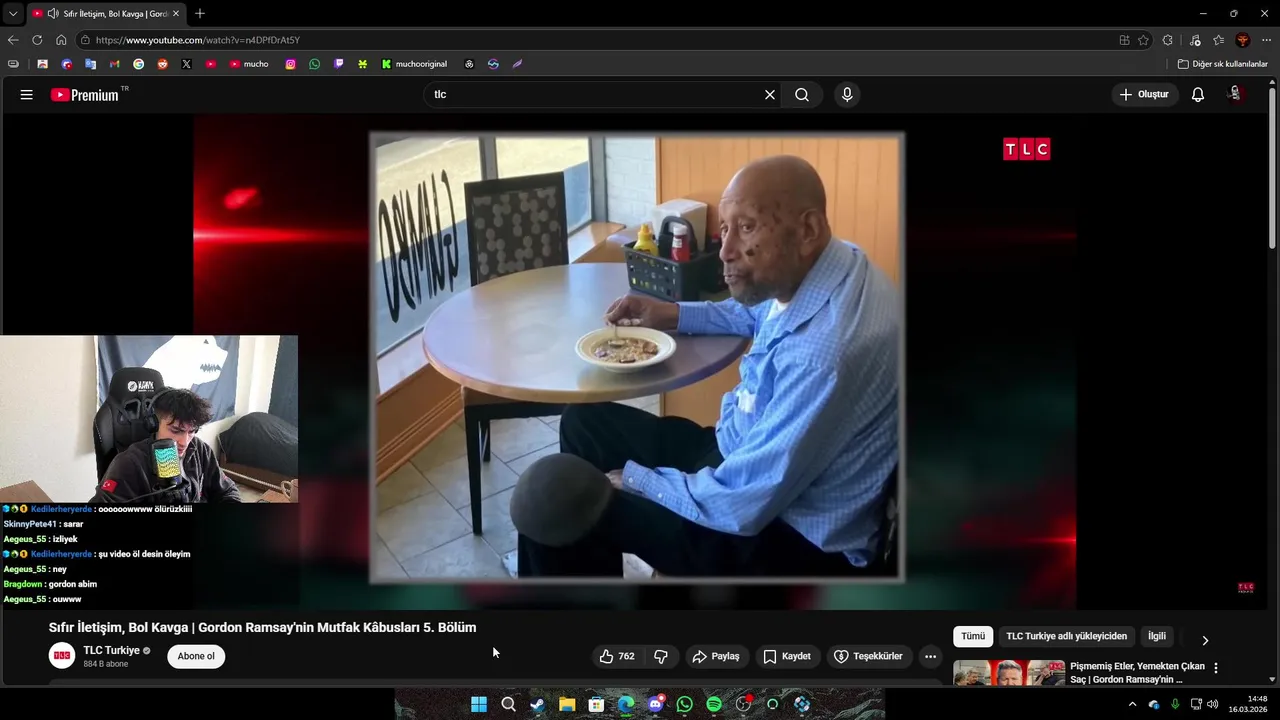Open the favorites list star icon
Screen dimensions: 1280x720
click(1218, 40)
